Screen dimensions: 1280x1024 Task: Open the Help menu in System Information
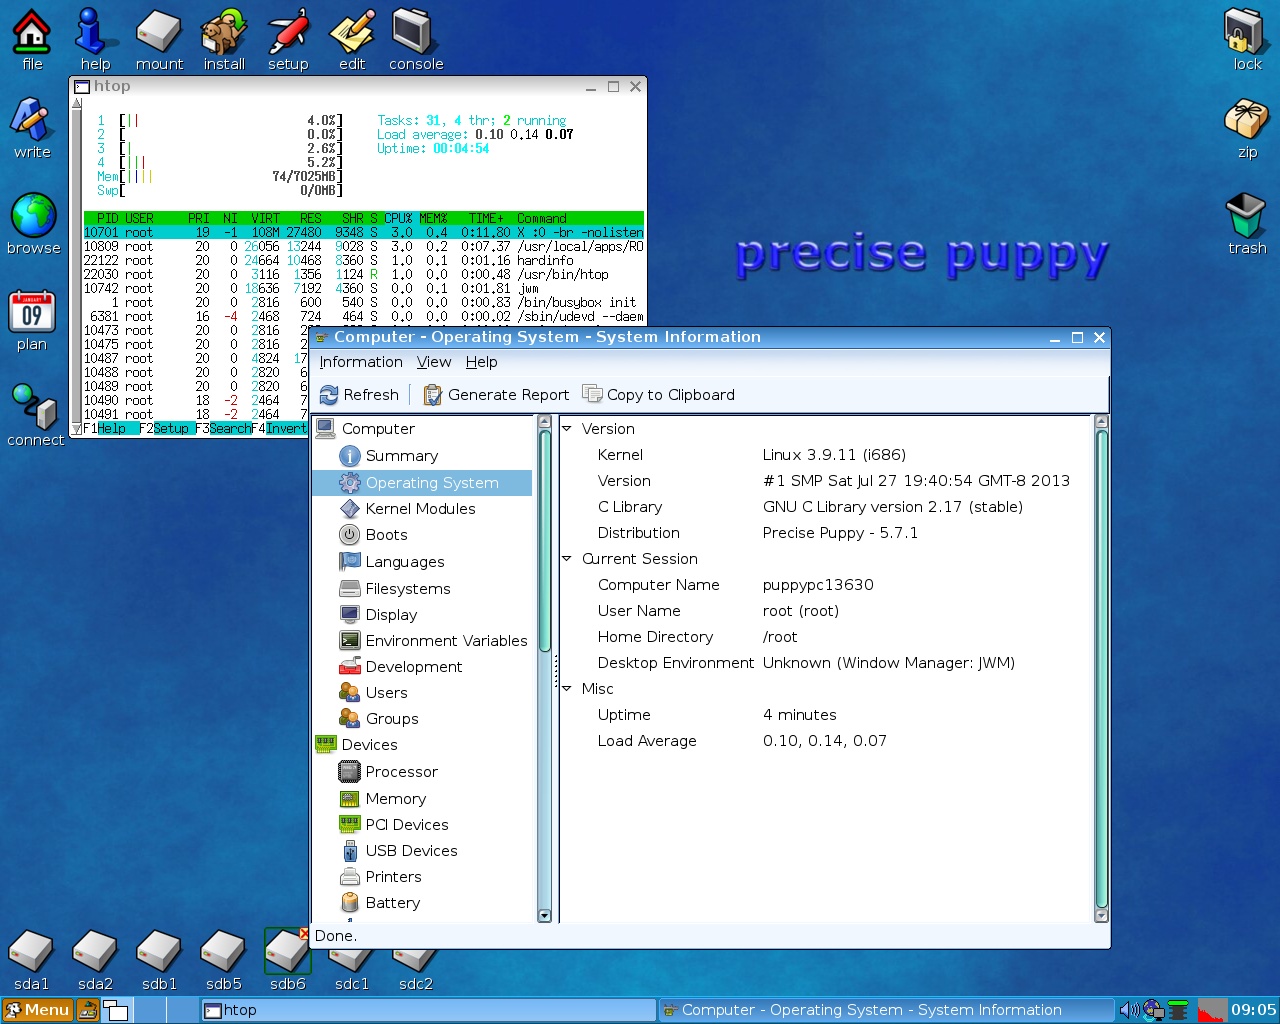pyautogui.click(x=481, y=362)
